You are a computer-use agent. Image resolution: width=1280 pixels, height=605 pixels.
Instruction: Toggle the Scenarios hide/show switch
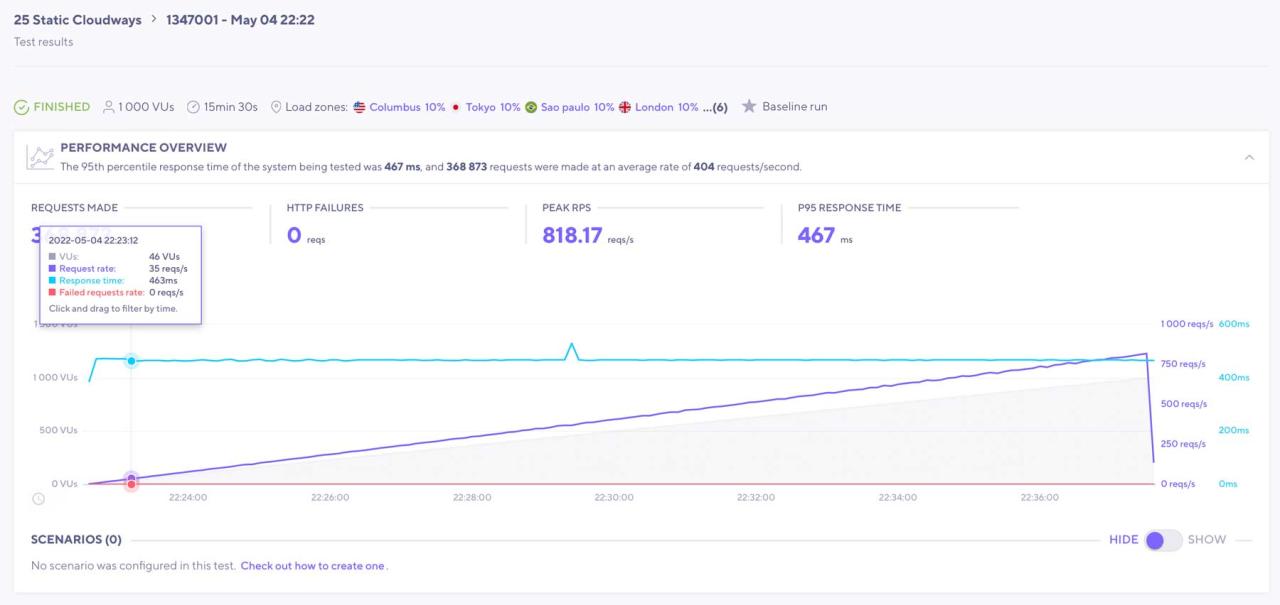1163,540
